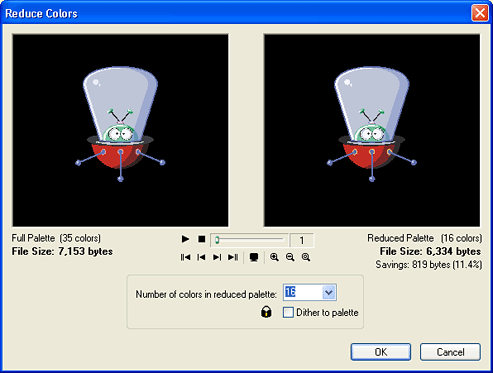Viewport: 493px width, 373px height.
Task: Click the Cancel button
Action: (450, 352)
